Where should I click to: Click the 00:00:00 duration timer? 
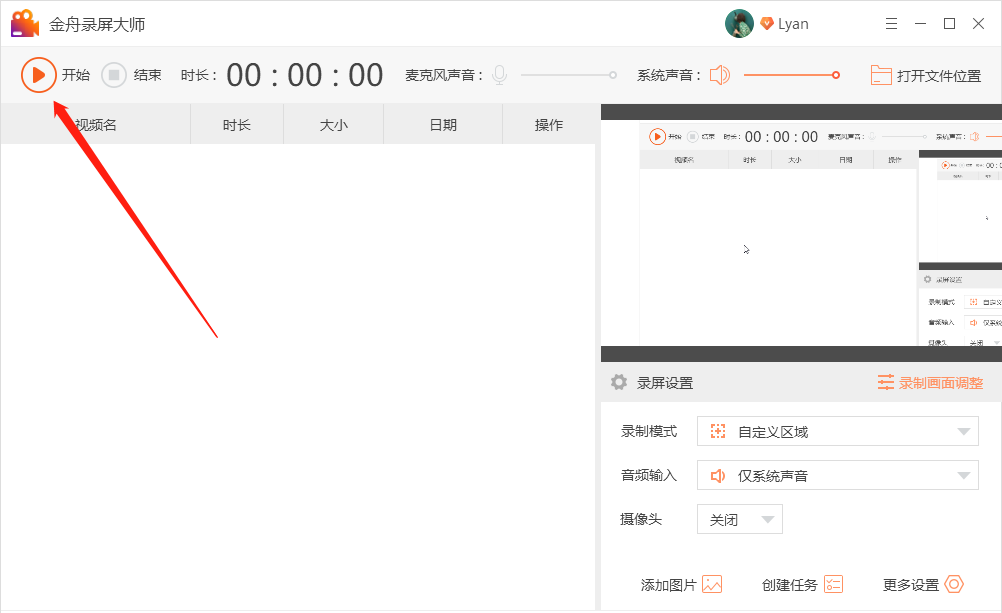point(305,75)
